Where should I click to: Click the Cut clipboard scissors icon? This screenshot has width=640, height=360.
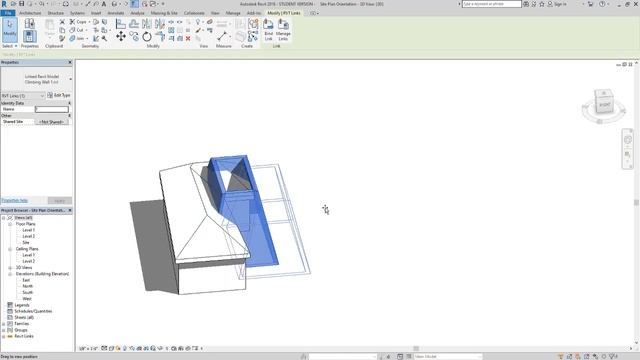(x=62, y=22)
